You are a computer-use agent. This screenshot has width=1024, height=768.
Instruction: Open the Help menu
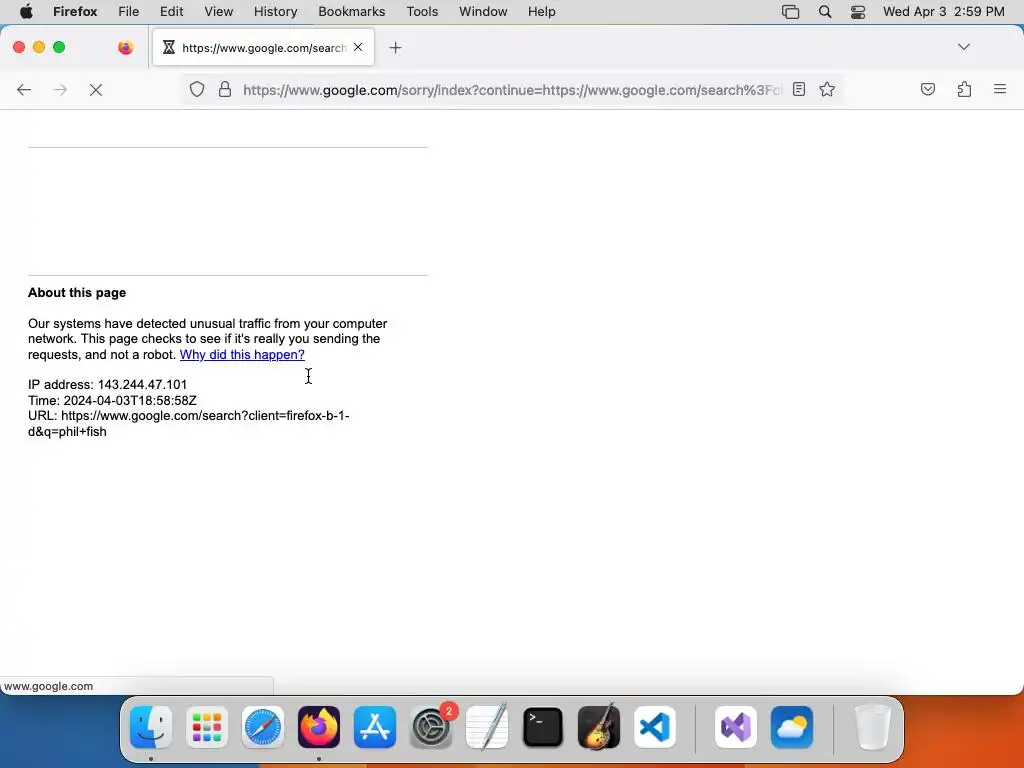pos(542,12)
